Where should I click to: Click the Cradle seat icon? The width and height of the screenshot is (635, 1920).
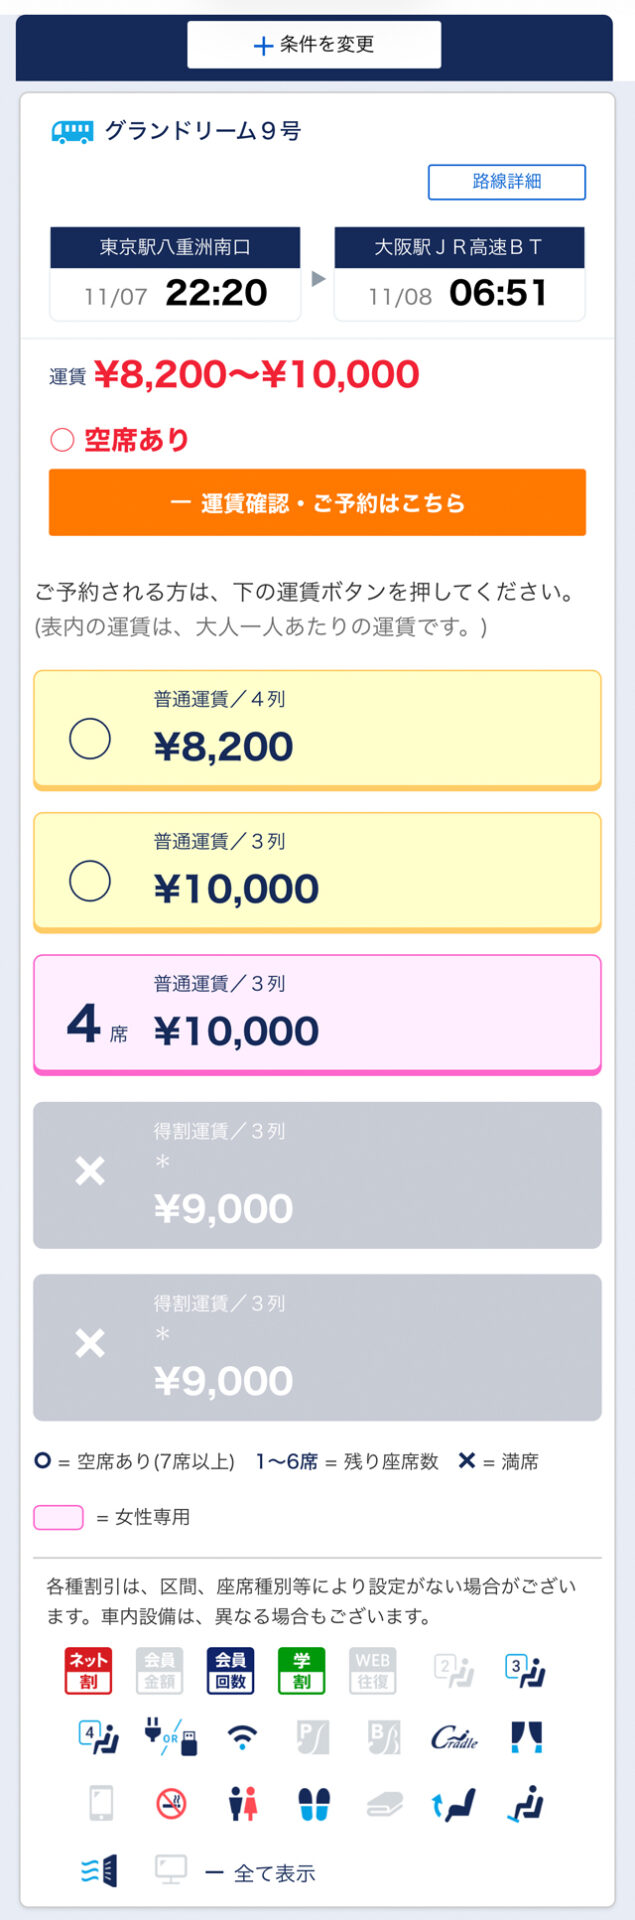[x=454, y=1737]
